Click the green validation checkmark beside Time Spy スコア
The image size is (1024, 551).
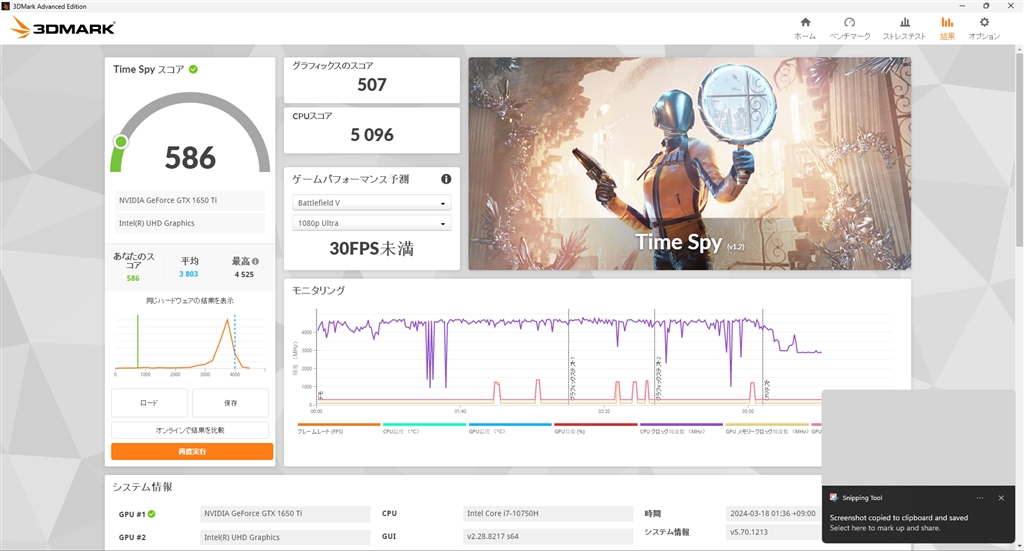click(x=193, y=69)
